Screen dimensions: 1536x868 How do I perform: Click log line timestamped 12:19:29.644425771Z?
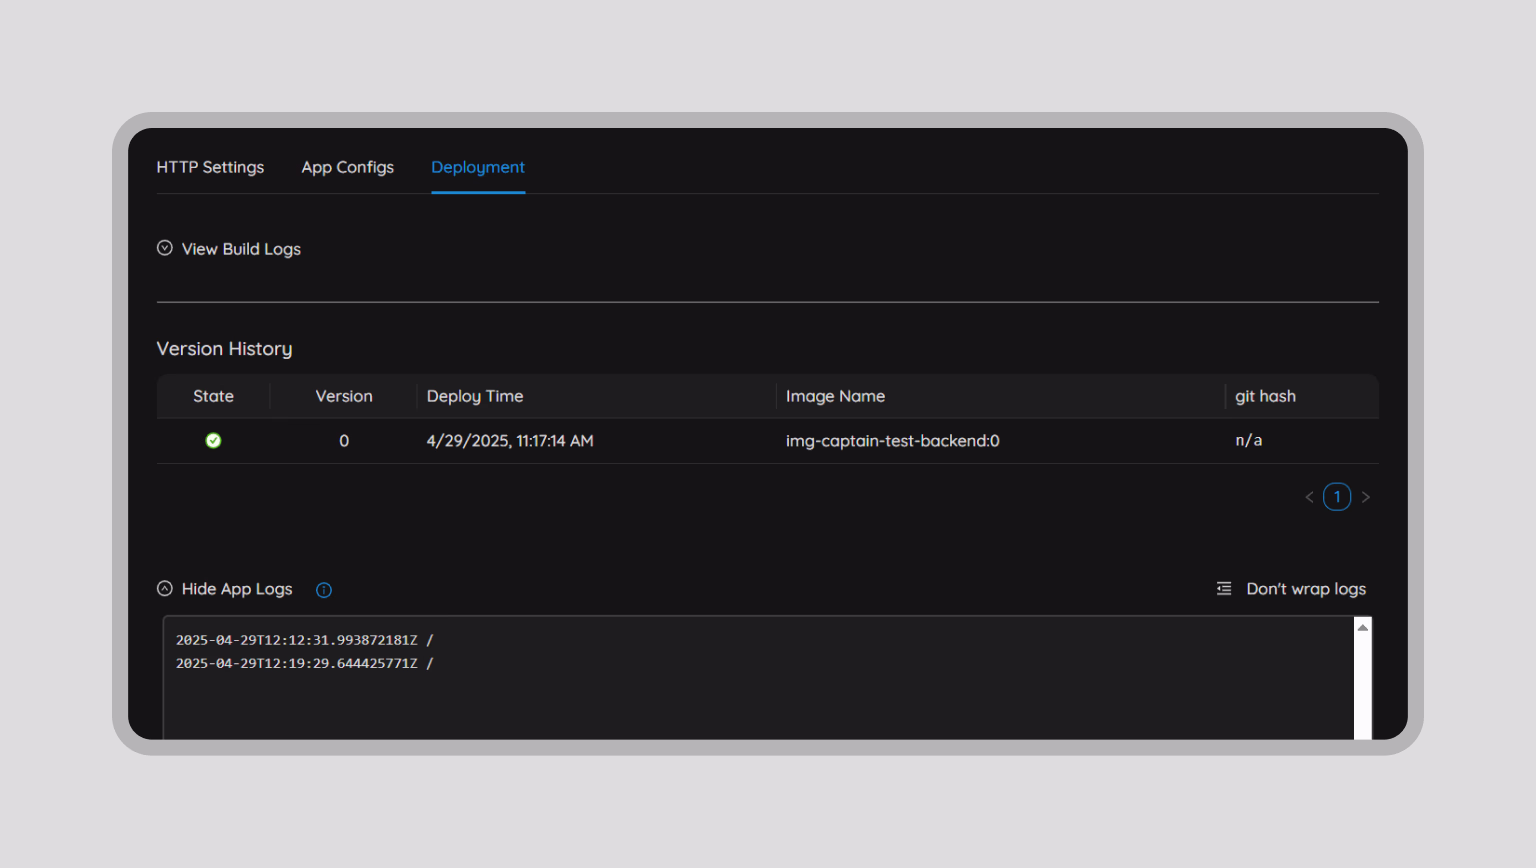(305, 663)
